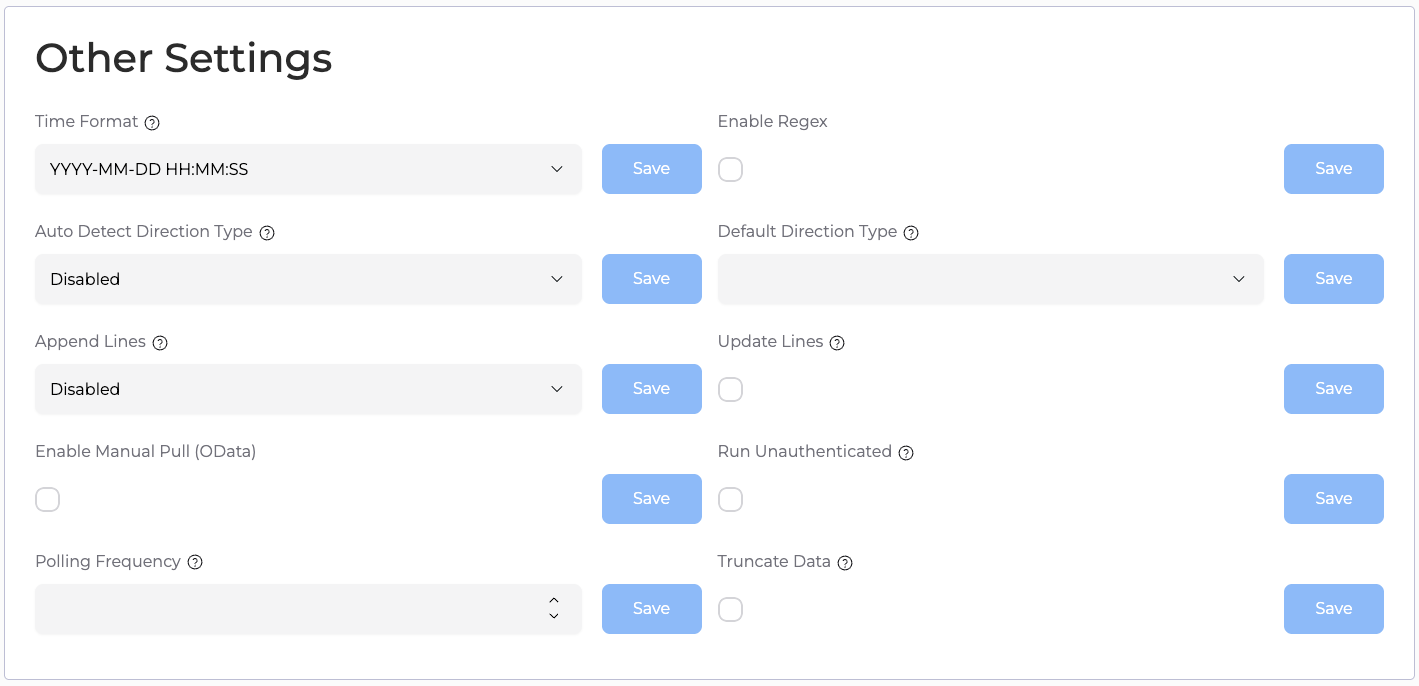Click inside the Polling Frequency input field
This screenshot has width=1419, height=686.
[308, 609]
